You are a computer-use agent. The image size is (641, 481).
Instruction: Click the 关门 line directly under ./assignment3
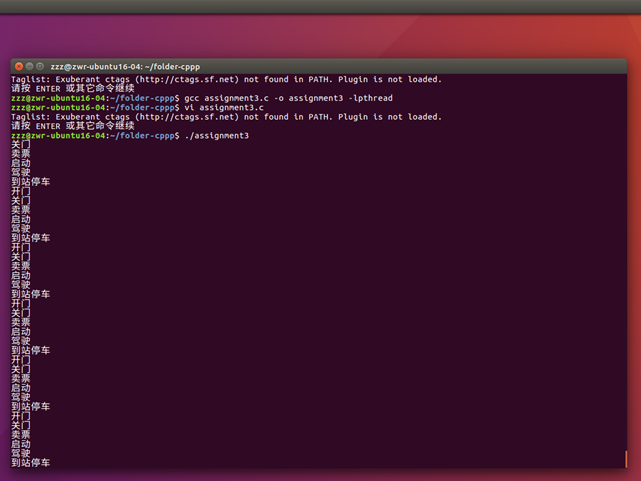(x=20, y=145)
